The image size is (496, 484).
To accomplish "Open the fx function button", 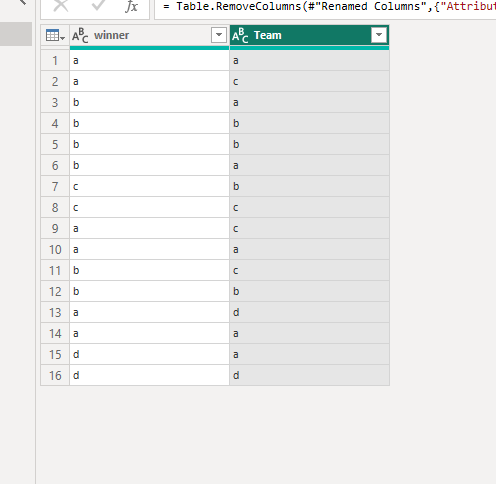I will 132,6.
